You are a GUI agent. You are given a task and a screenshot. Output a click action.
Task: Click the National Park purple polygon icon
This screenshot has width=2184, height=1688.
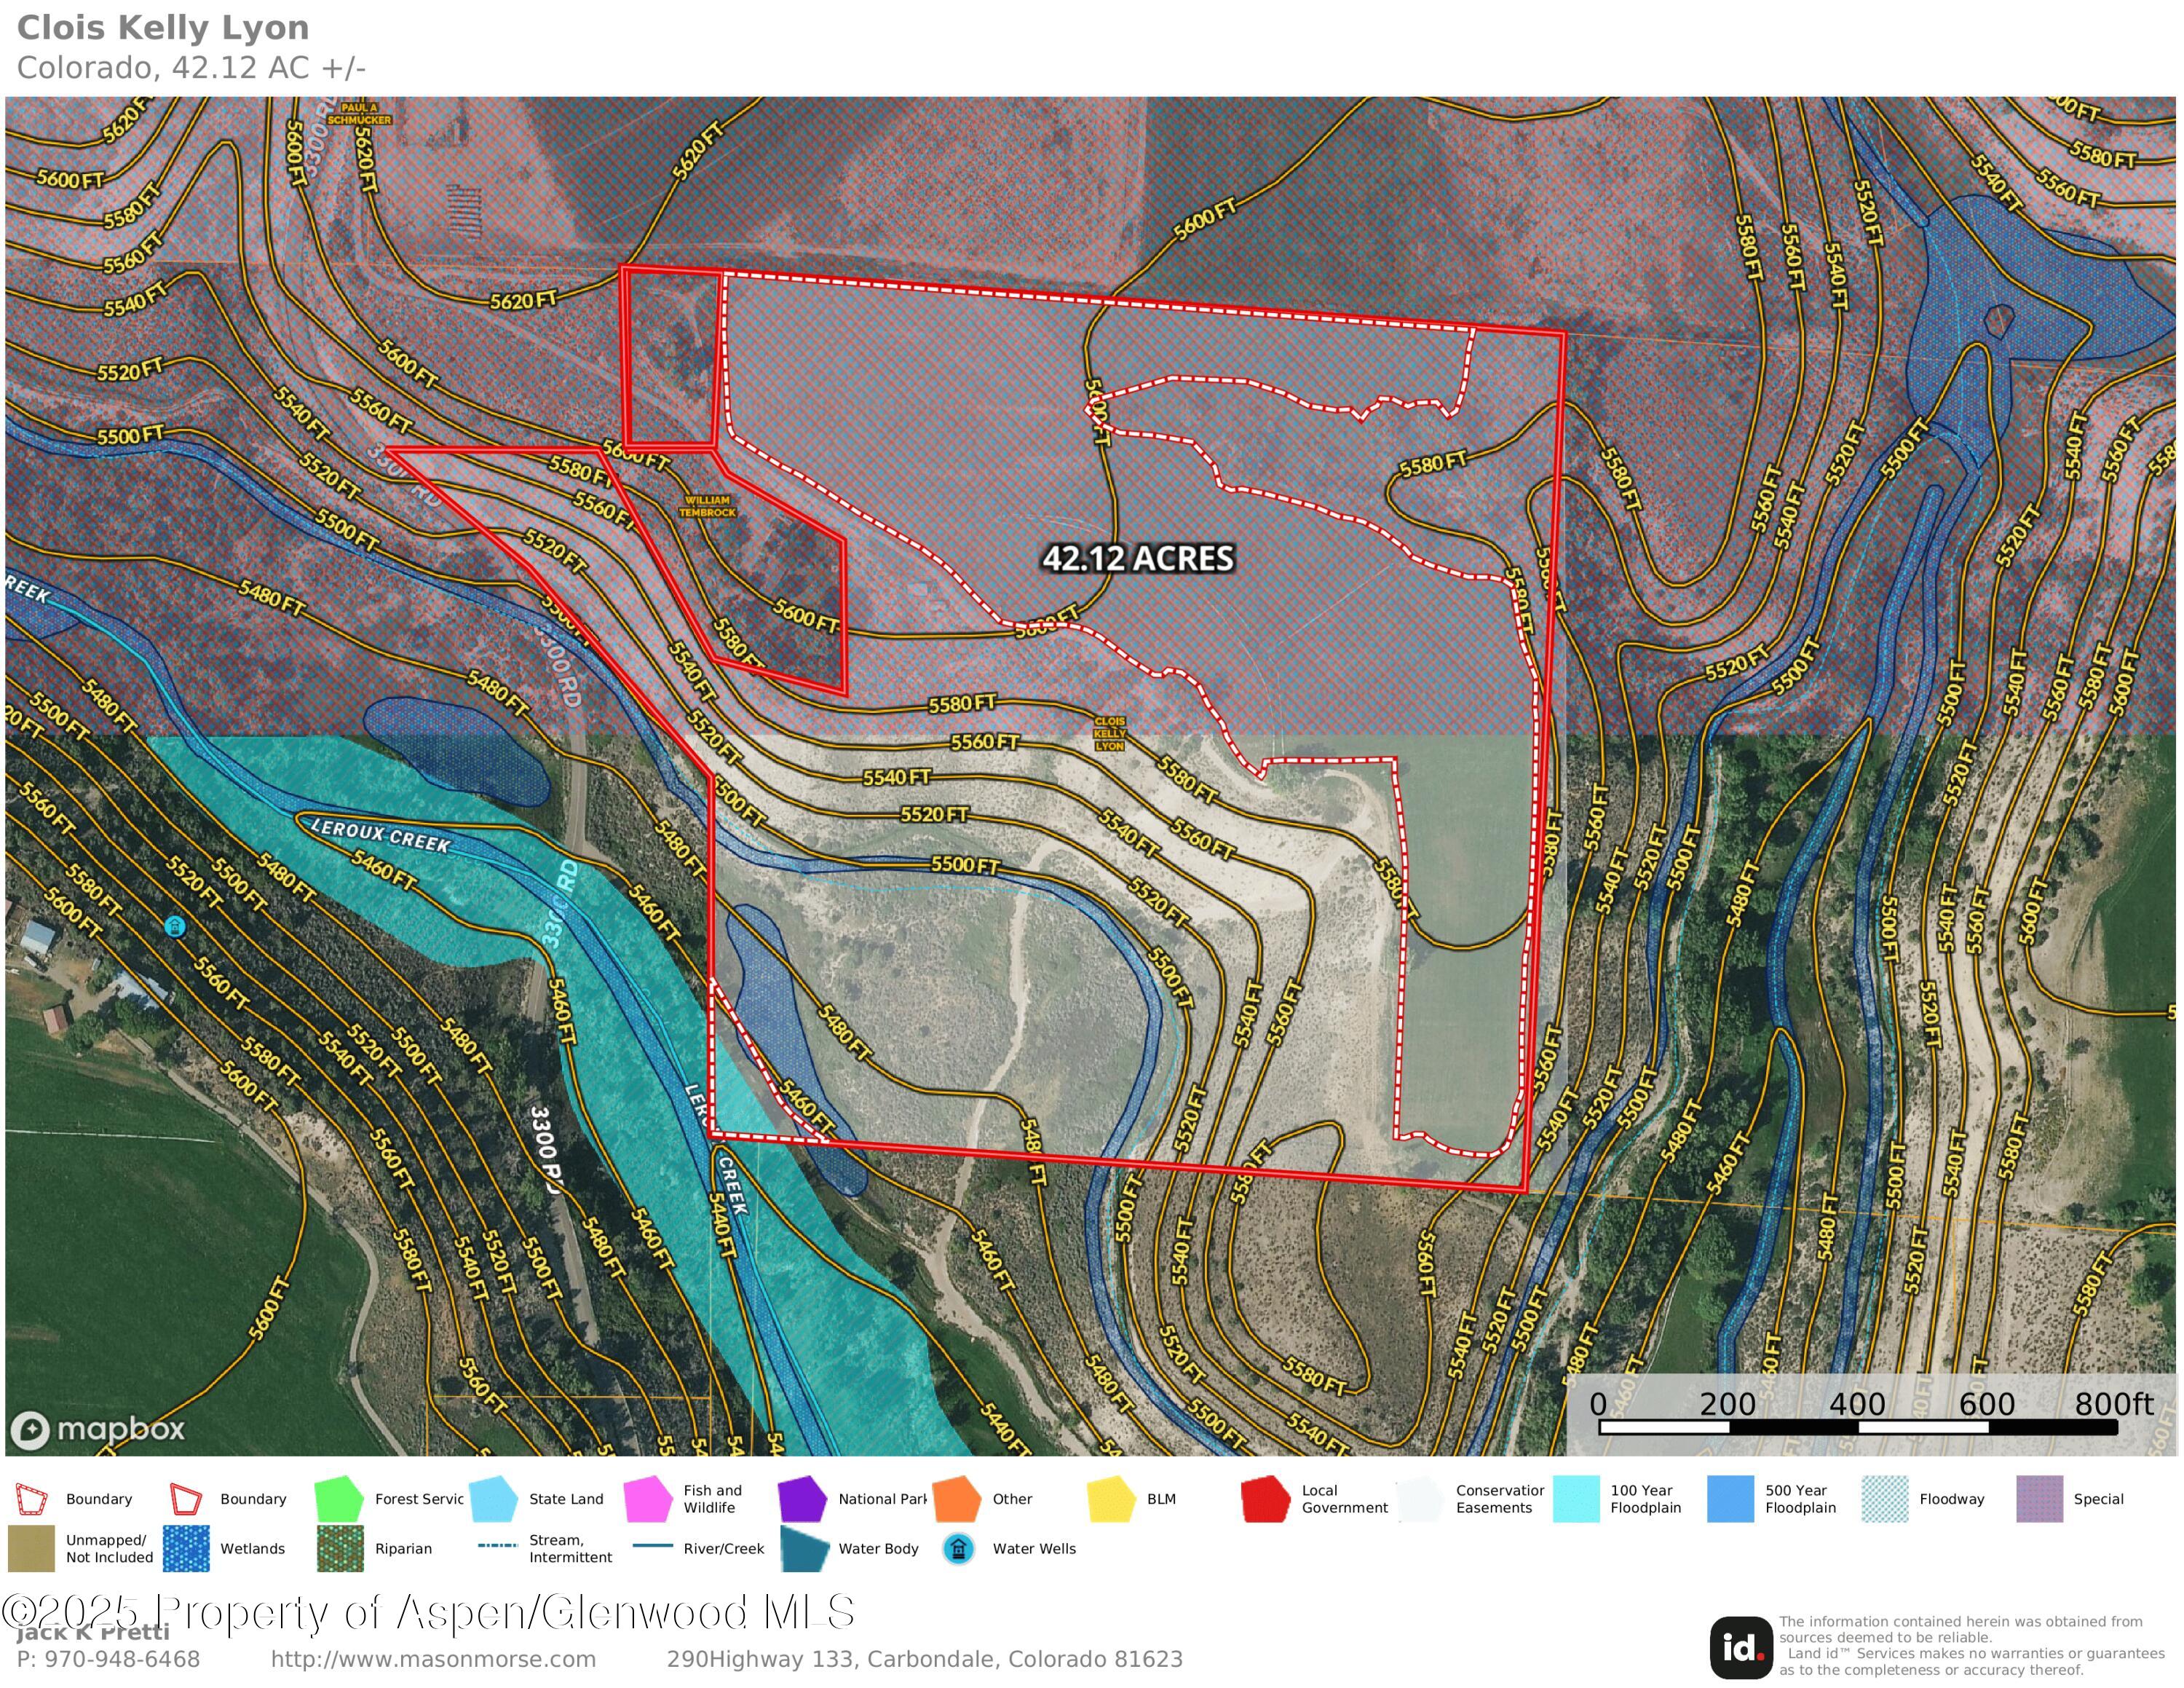[802, 1499]
